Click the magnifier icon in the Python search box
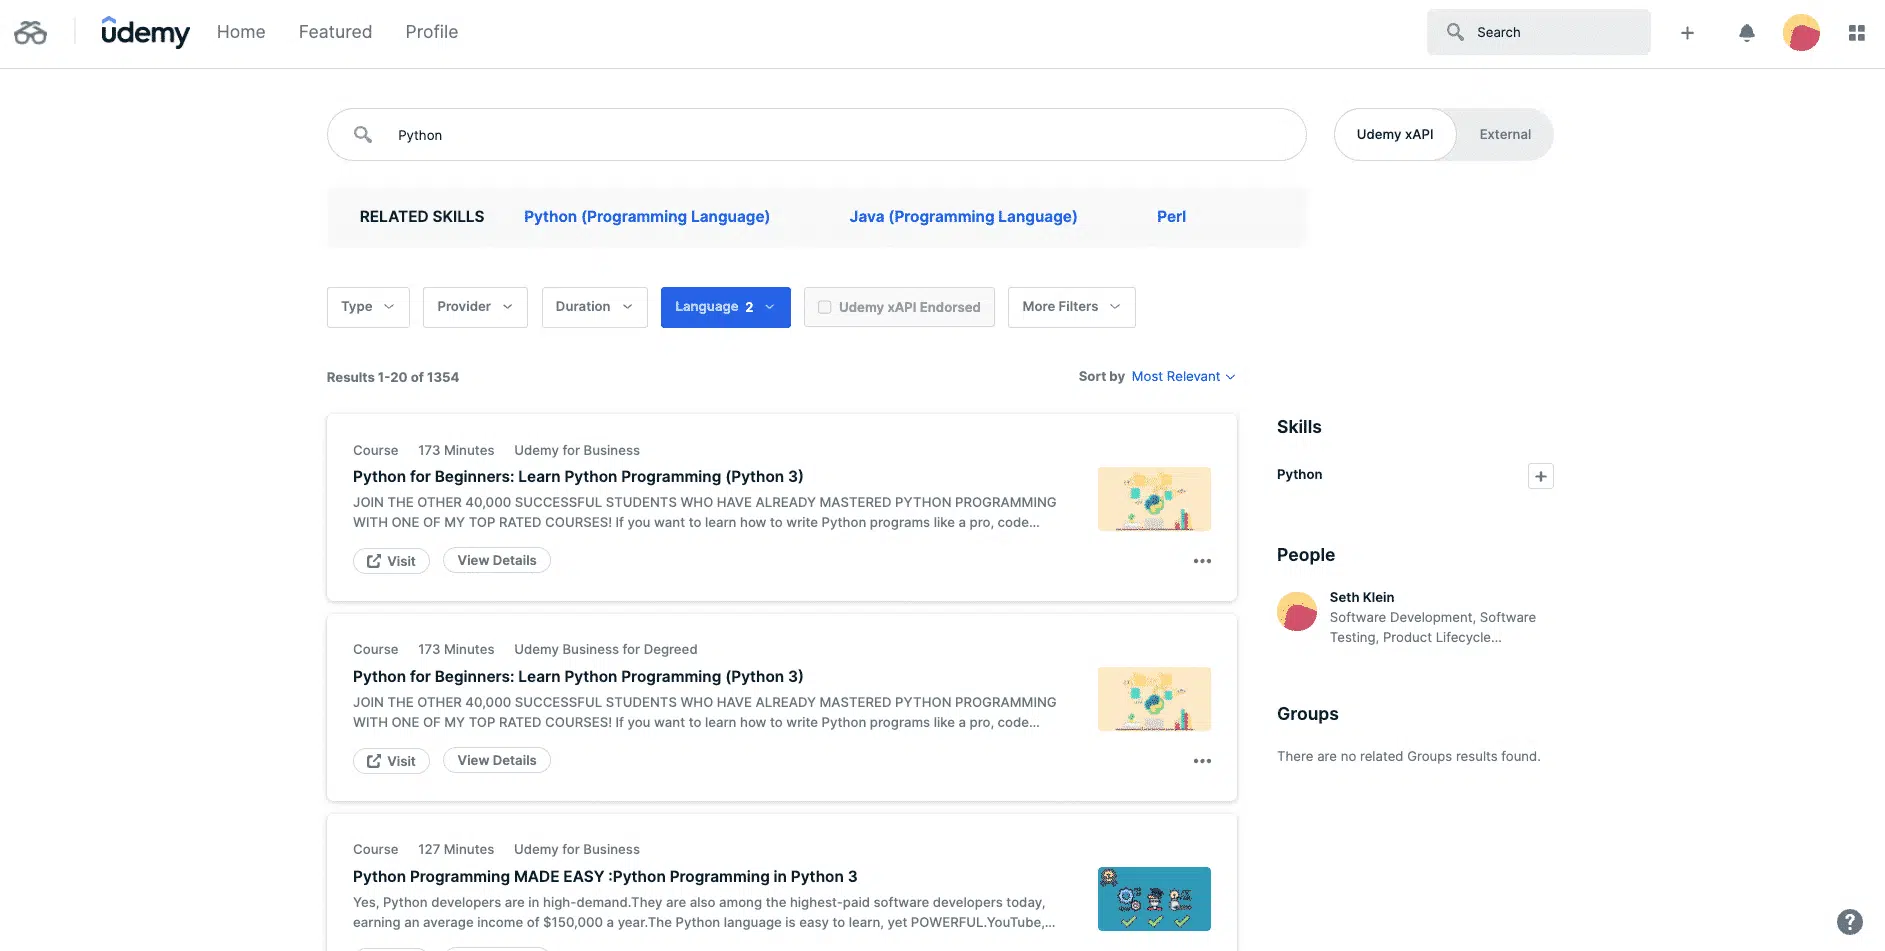 363,134
